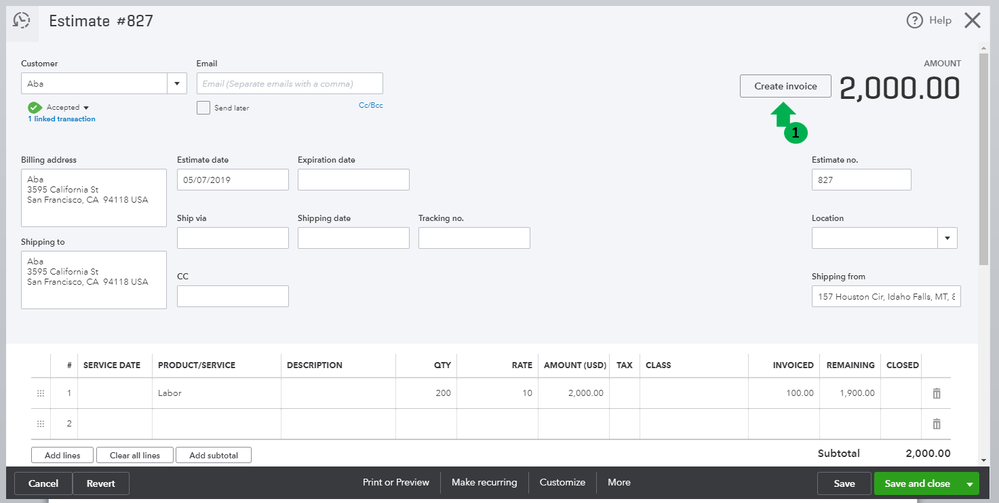Open the Save and close options arrow
Screen dimensions: 999x503
coord(969,484)
